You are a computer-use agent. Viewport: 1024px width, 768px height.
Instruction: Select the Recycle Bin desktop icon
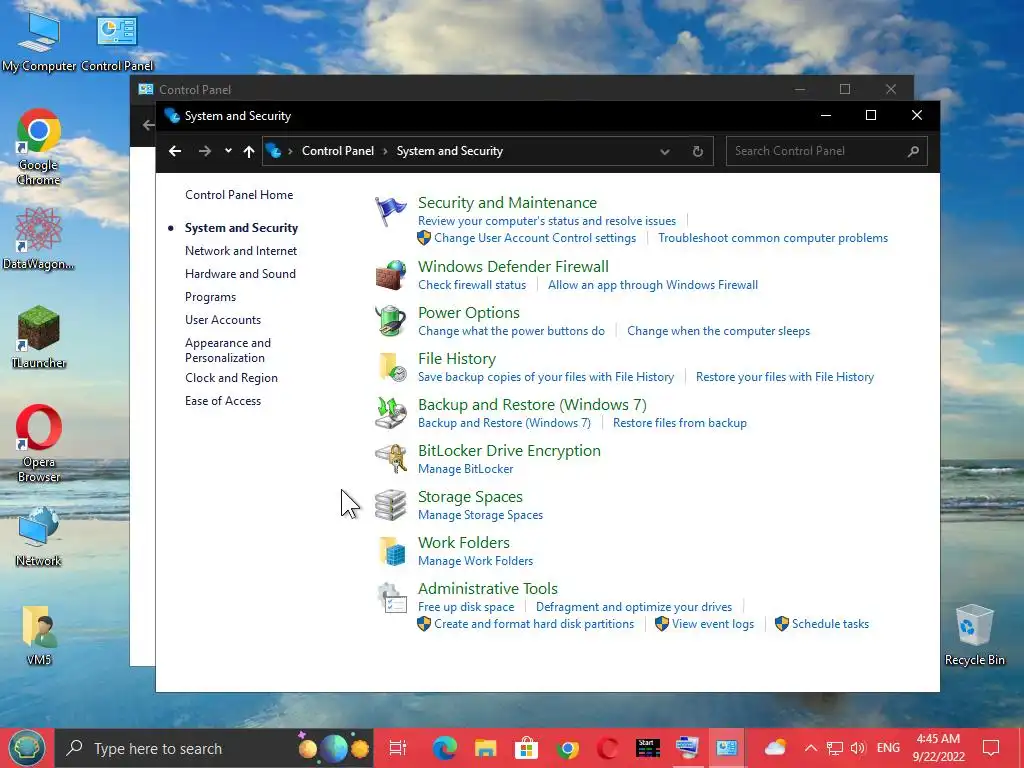coord(974,635)
